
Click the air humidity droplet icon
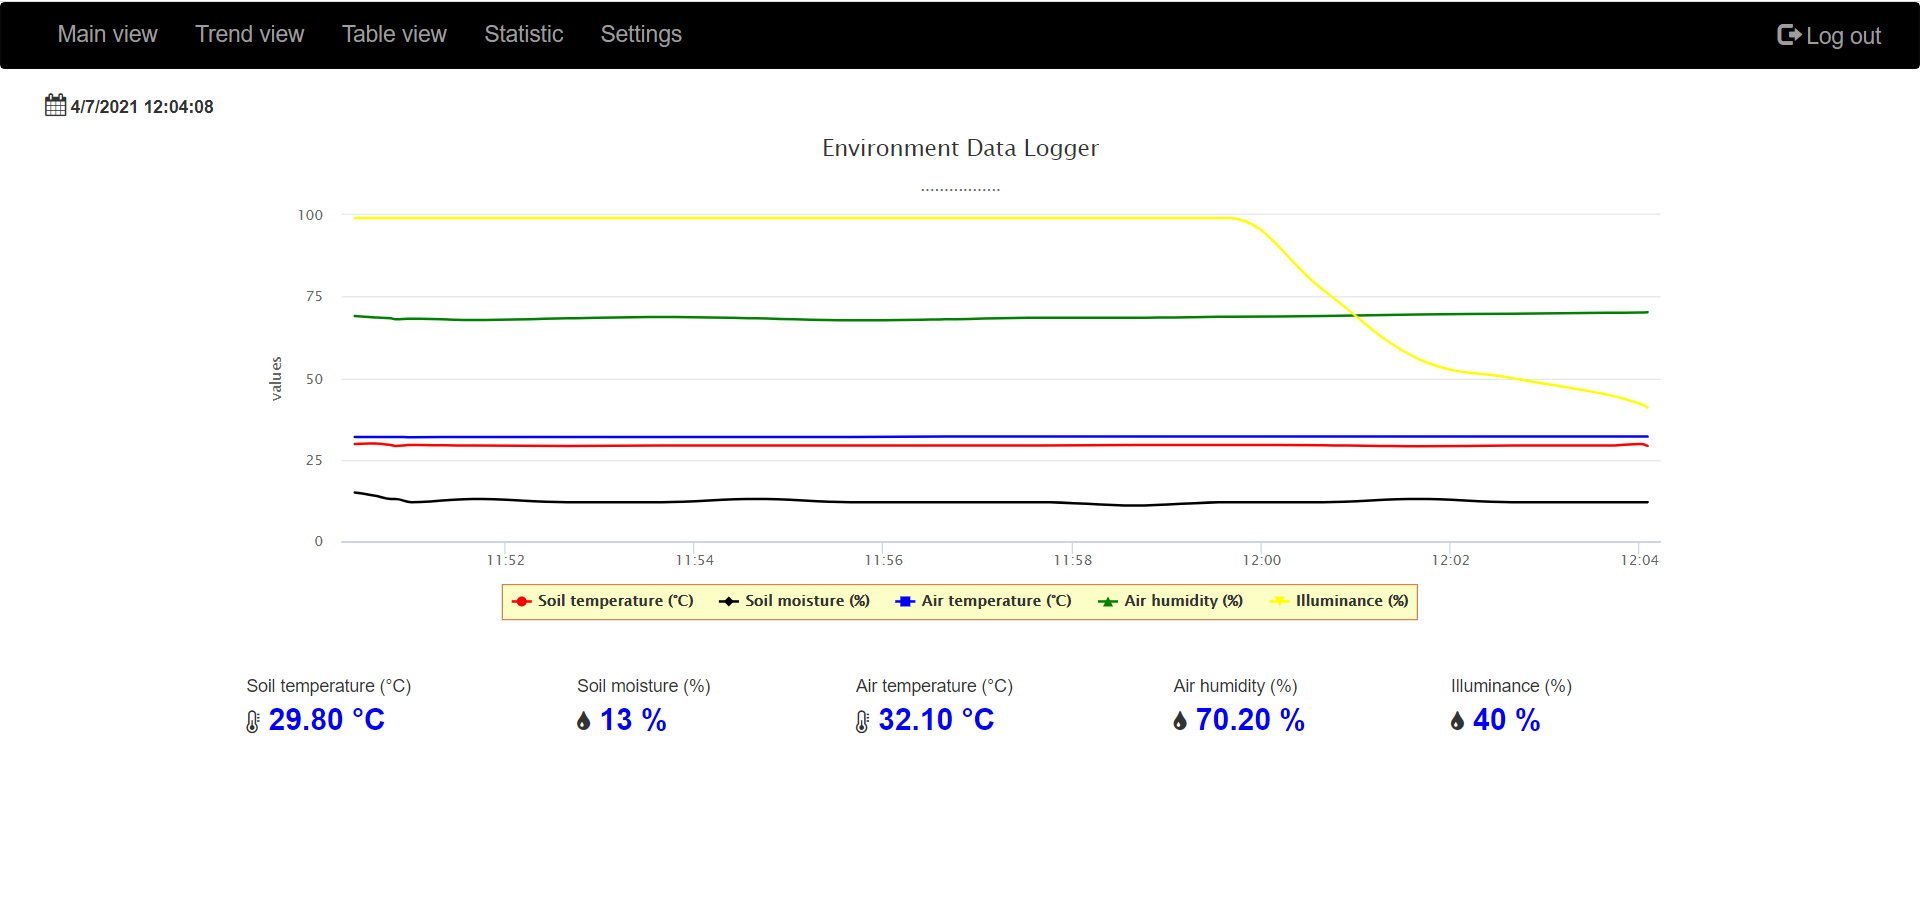point(1180,721)
